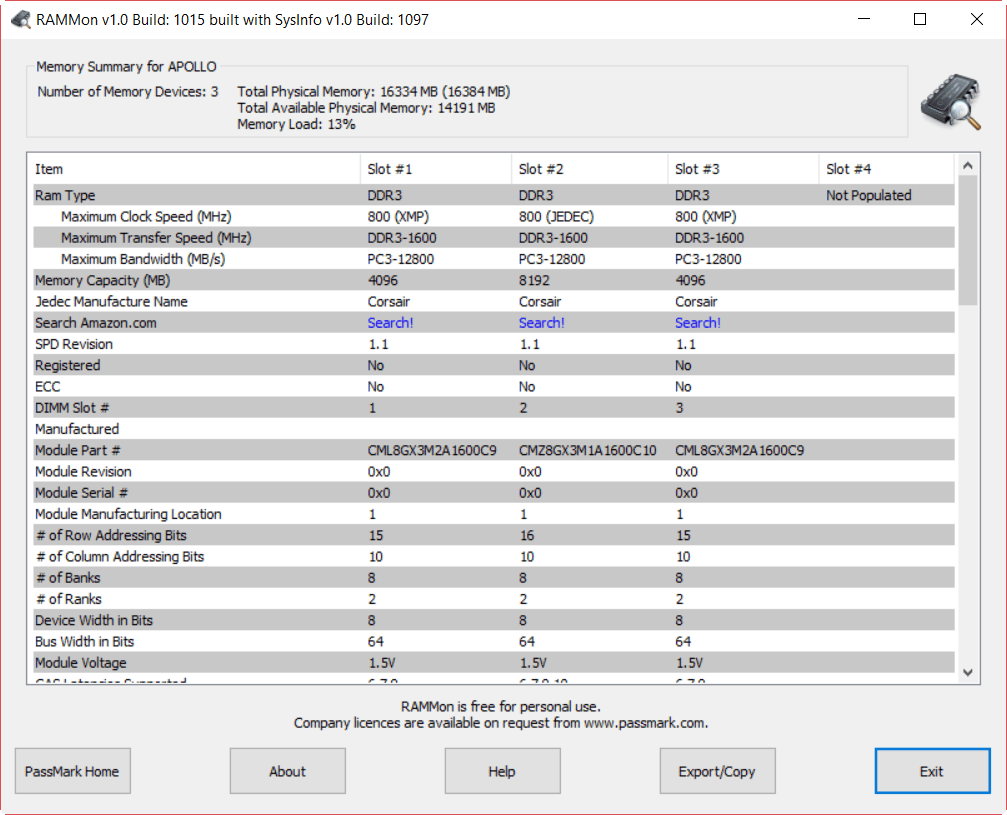Viewport: 1007px width, 815px height.
Task: Click the value 16 for row addressing bits
Action: tap(527, 534)
